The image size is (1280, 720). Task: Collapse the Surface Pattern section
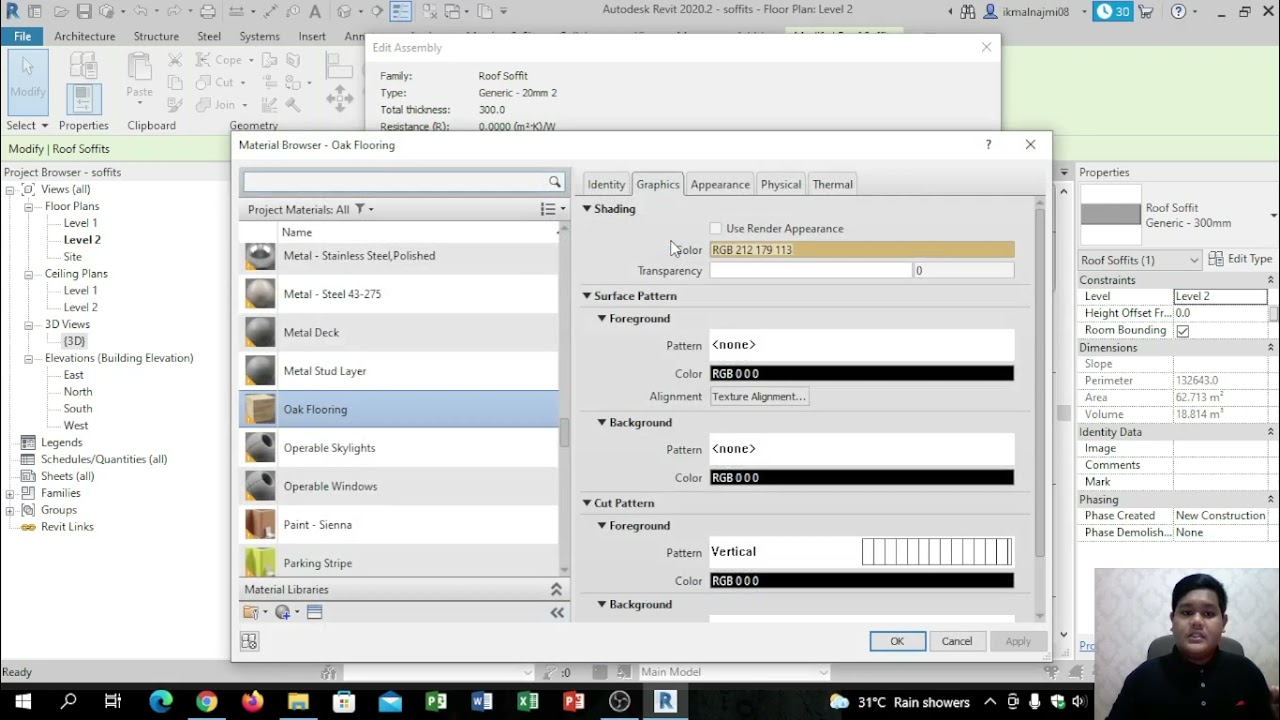coord(587,296)
